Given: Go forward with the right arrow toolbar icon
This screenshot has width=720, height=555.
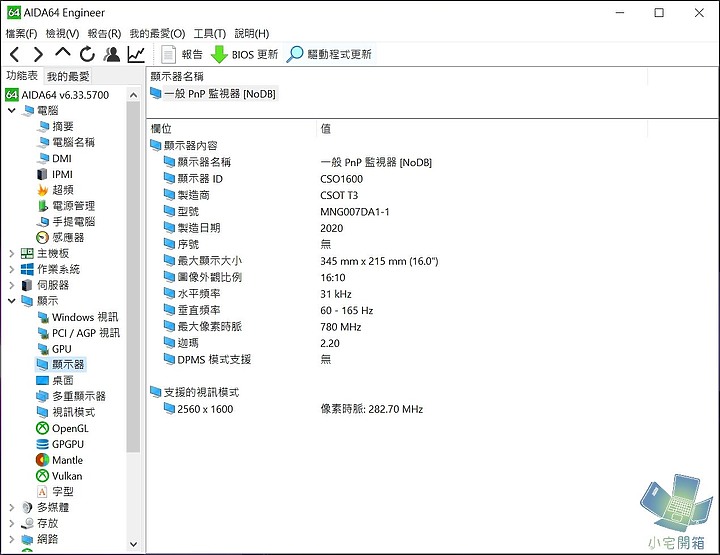Looking at the screenshot, I should pyautogui.click(x=39, y=55).
